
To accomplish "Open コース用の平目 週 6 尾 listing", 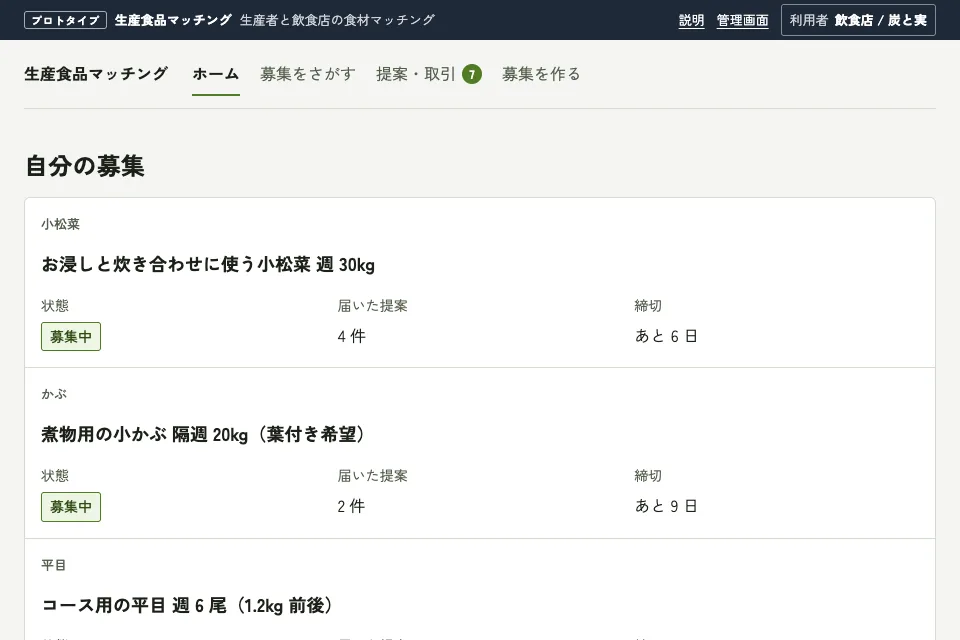I will click(190, 605).
